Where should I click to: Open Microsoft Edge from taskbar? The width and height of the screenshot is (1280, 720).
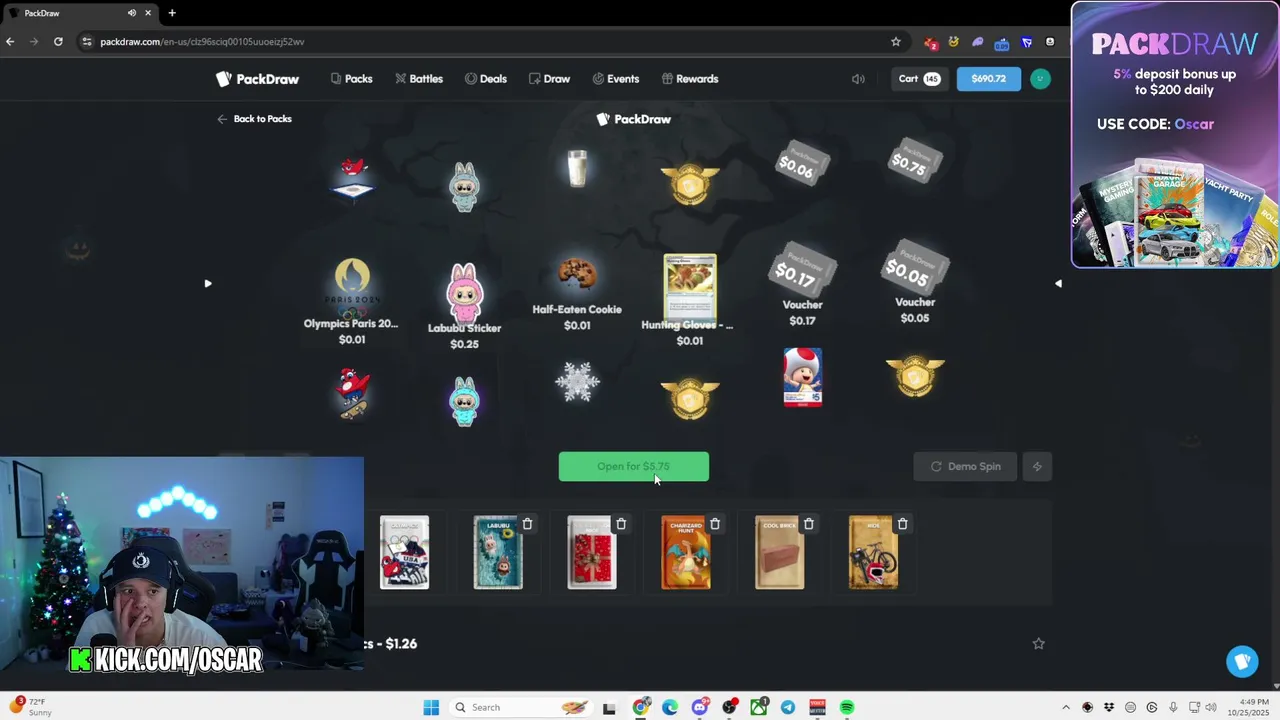pos(670,707)
